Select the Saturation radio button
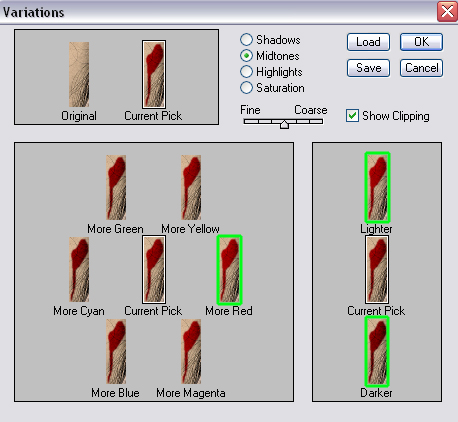The image size is (458, 422). 246,88
